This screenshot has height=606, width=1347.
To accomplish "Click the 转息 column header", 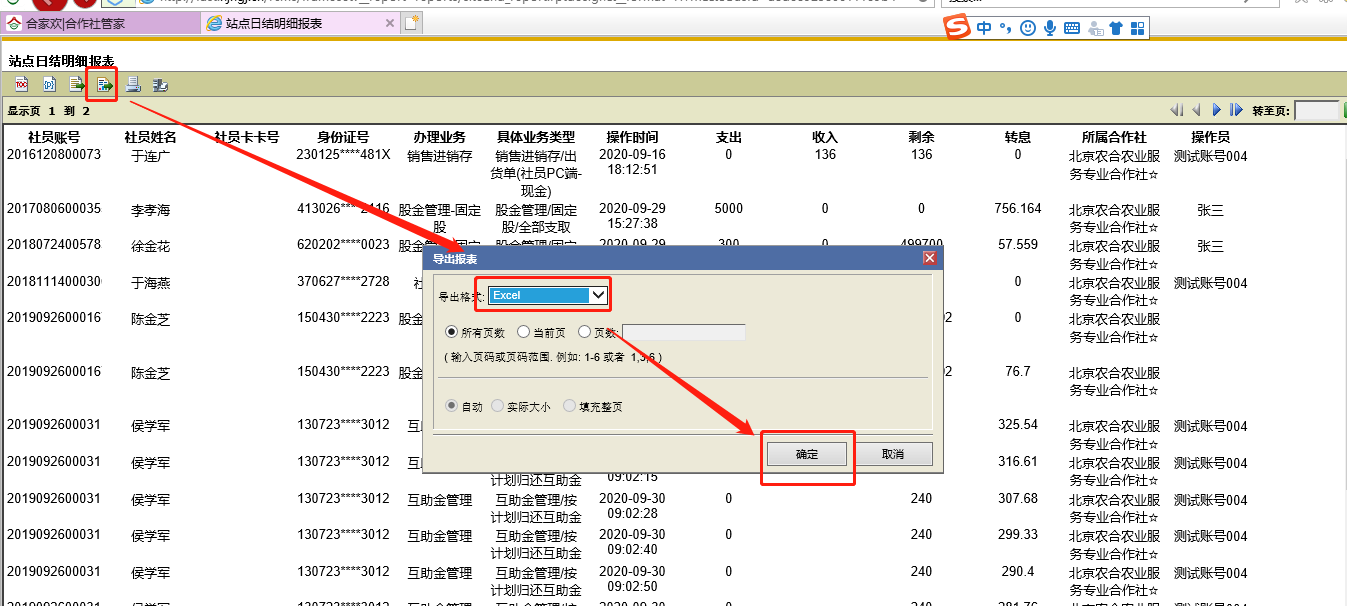I will 1018,137.
